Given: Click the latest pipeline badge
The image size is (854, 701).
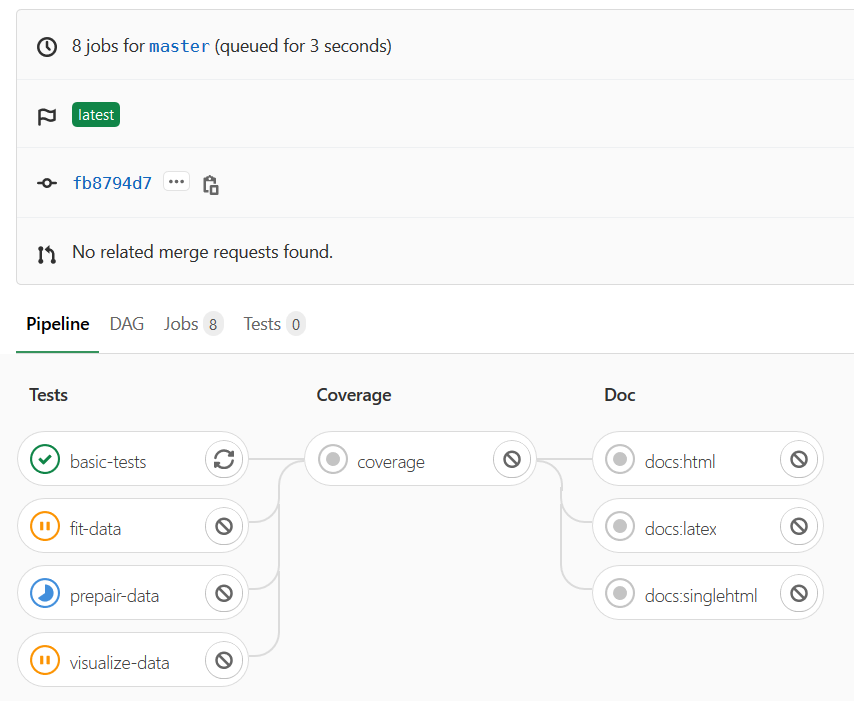Looking at the screenshot, I should (x=95, y=114).
